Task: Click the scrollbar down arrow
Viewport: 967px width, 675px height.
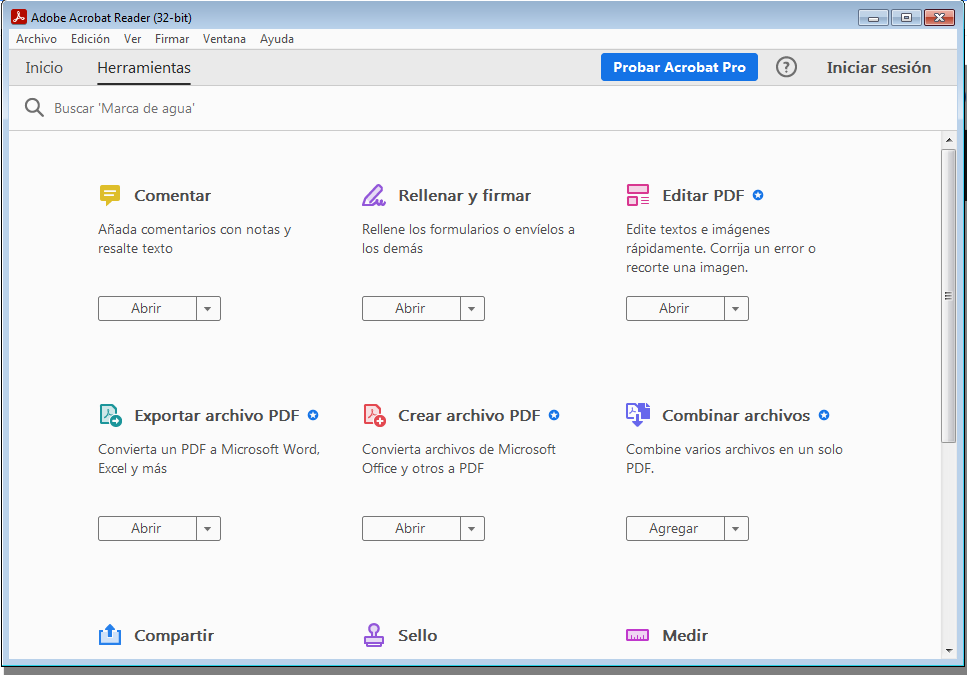Action: tap(948, 650)
